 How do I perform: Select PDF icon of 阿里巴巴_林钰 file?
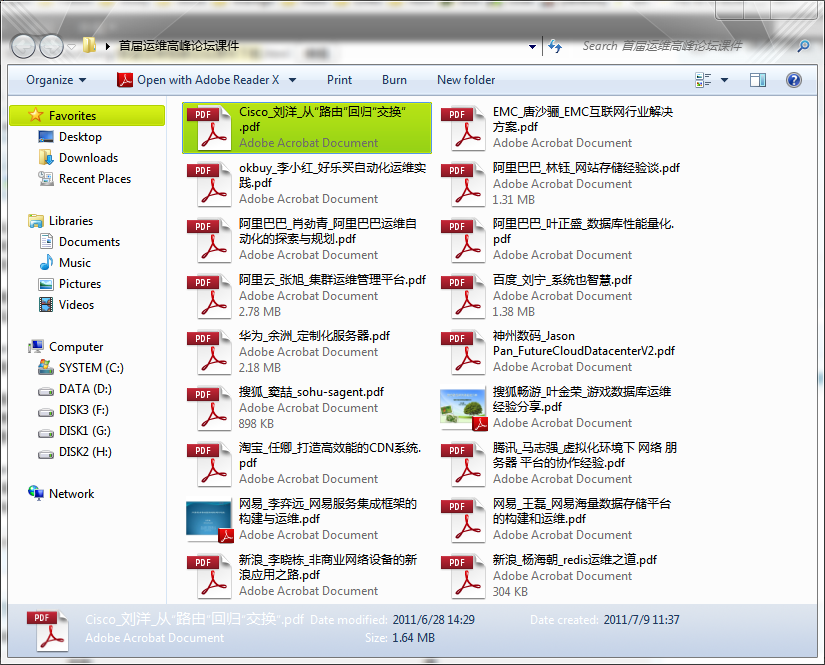[x=463, y=184]
